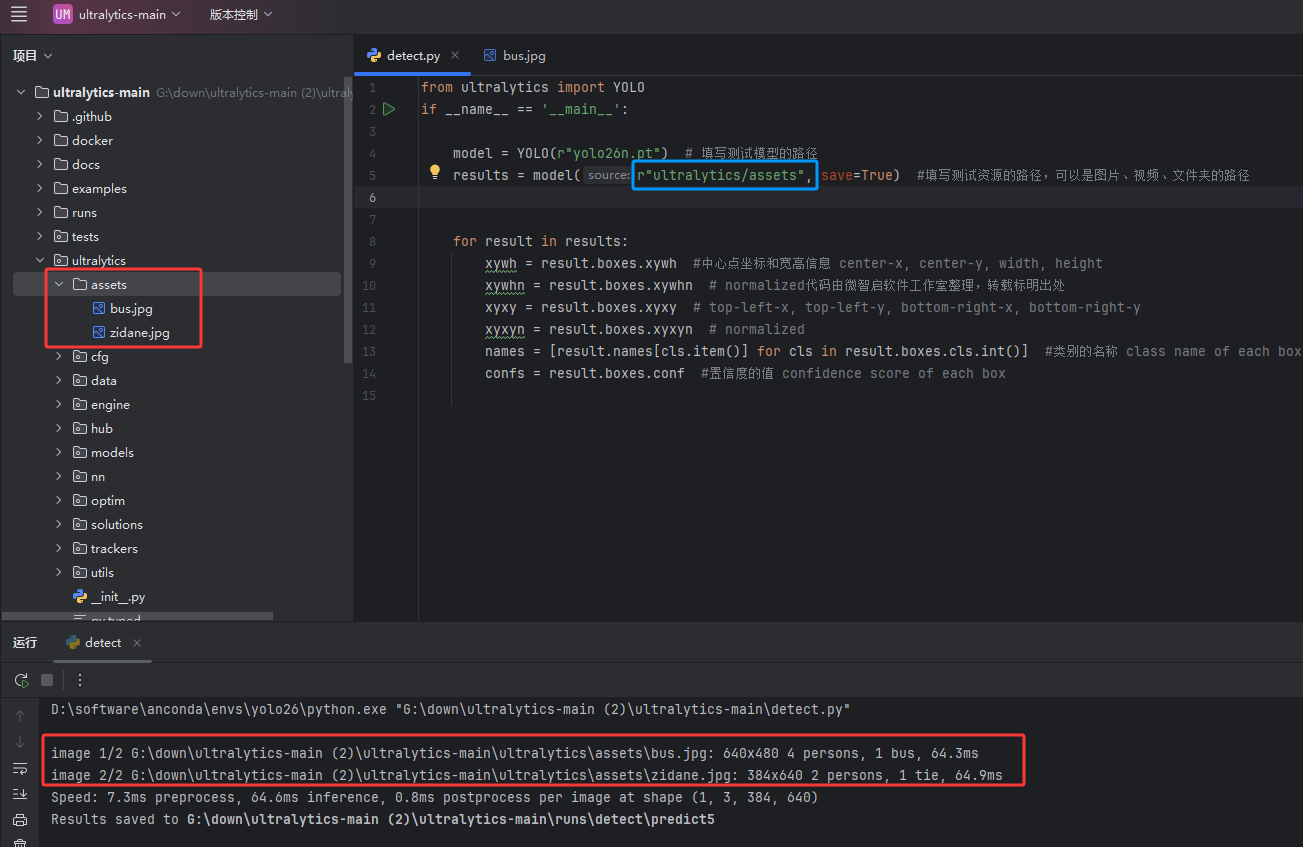Select bus.jpg in the project tree

[x=131, y=308]
